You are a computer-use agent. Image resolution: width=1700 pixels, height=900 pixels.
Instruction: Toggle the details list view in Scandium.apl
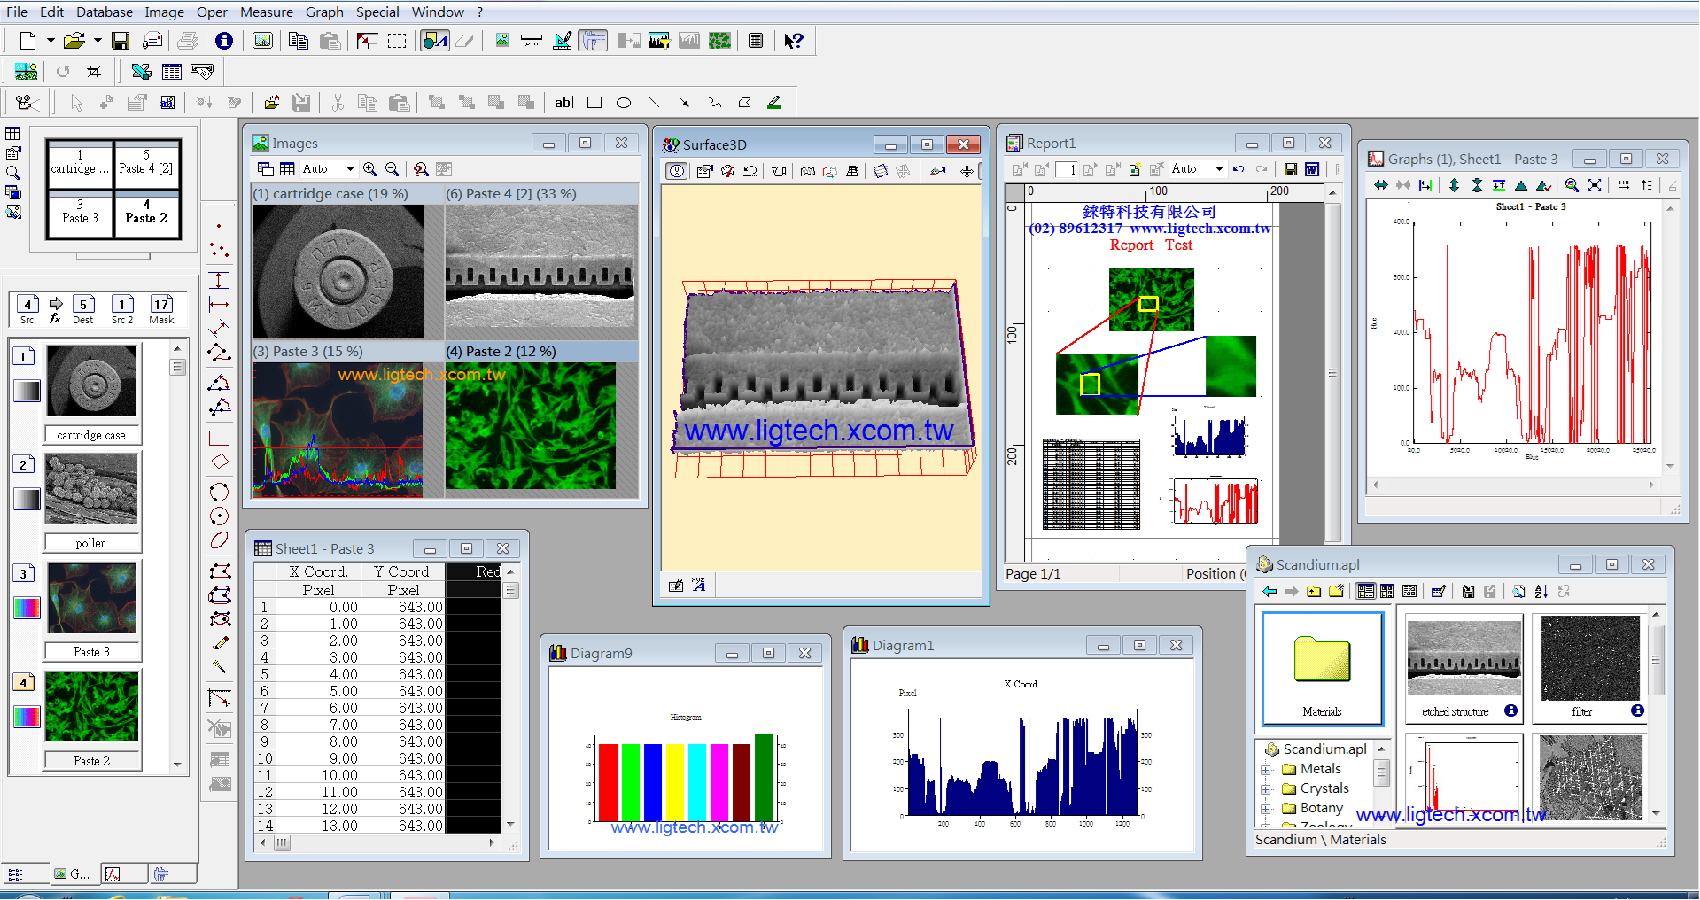click(x=1409, y=592)
